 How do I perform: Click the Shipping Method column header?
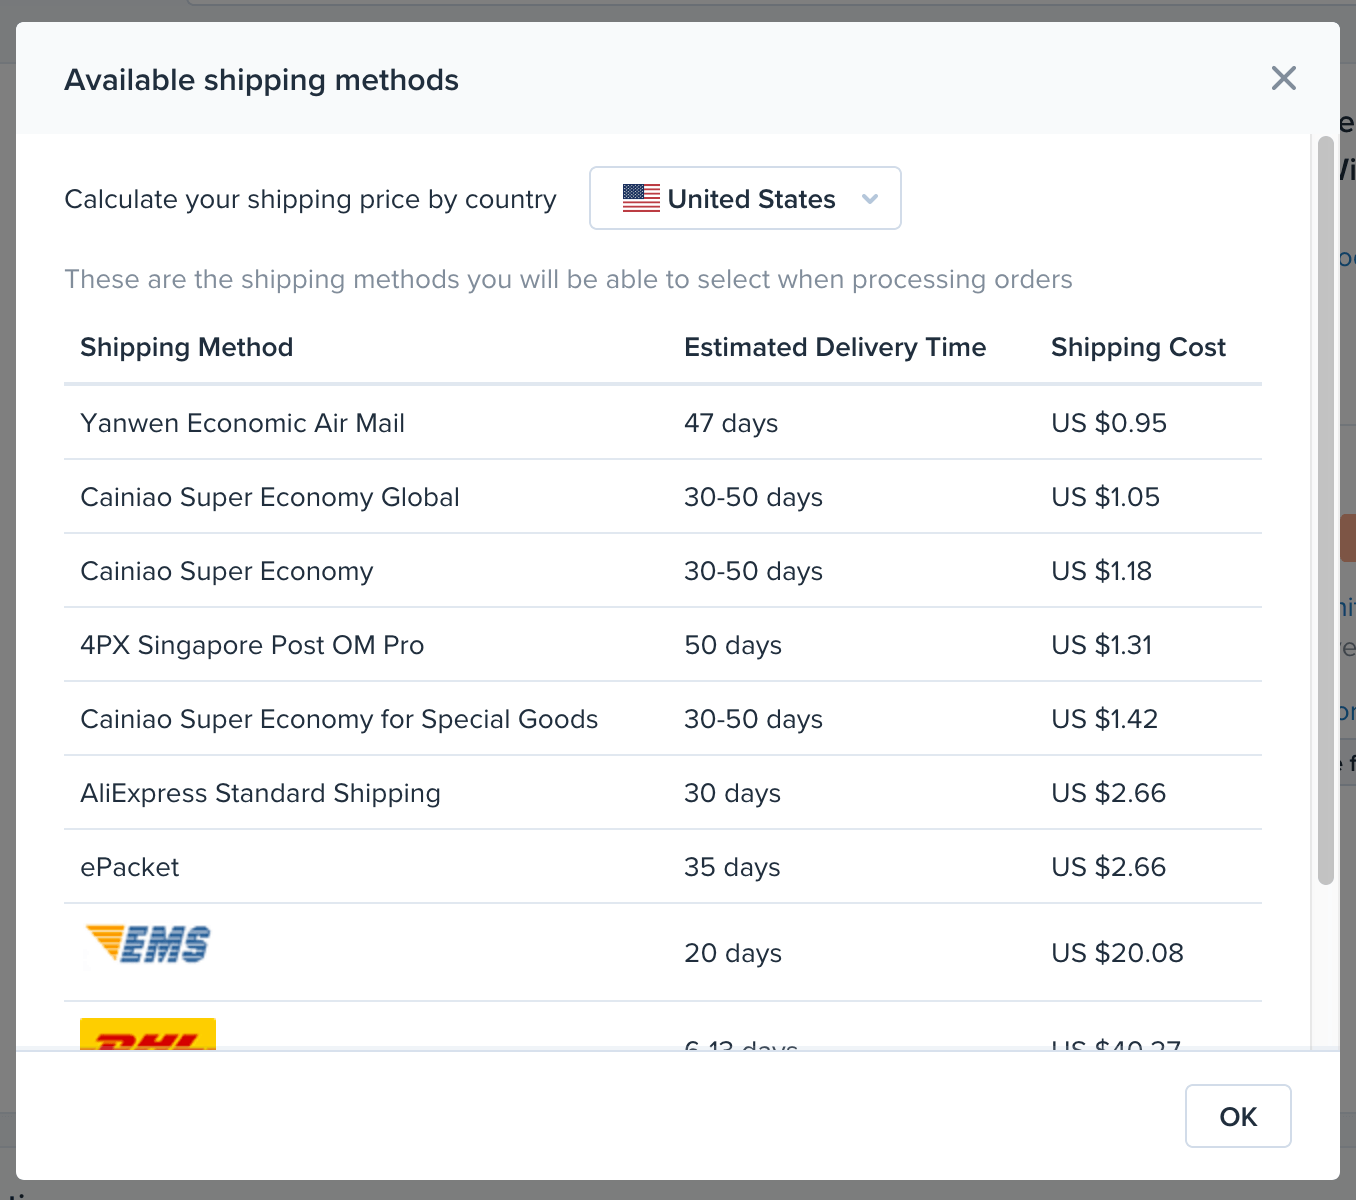[187, 347]
